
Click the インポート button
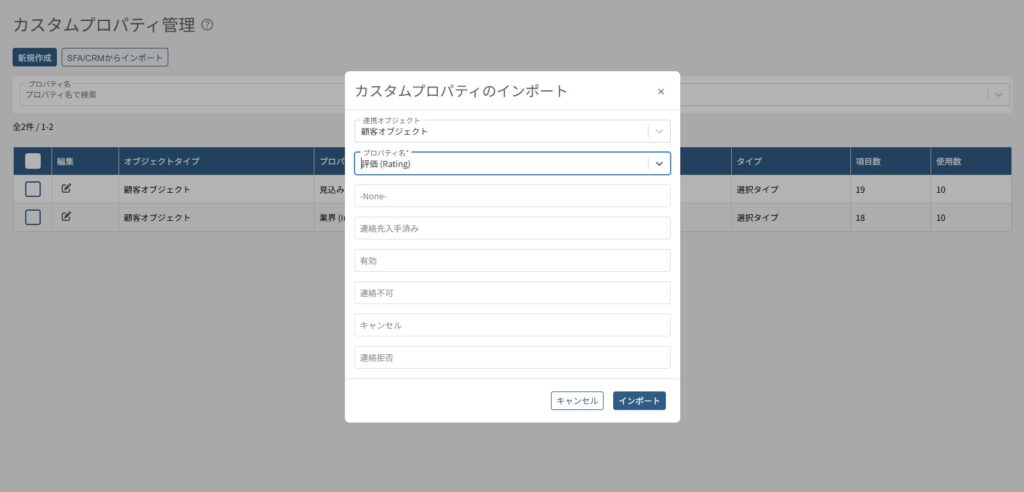click(x=639, y=401)
